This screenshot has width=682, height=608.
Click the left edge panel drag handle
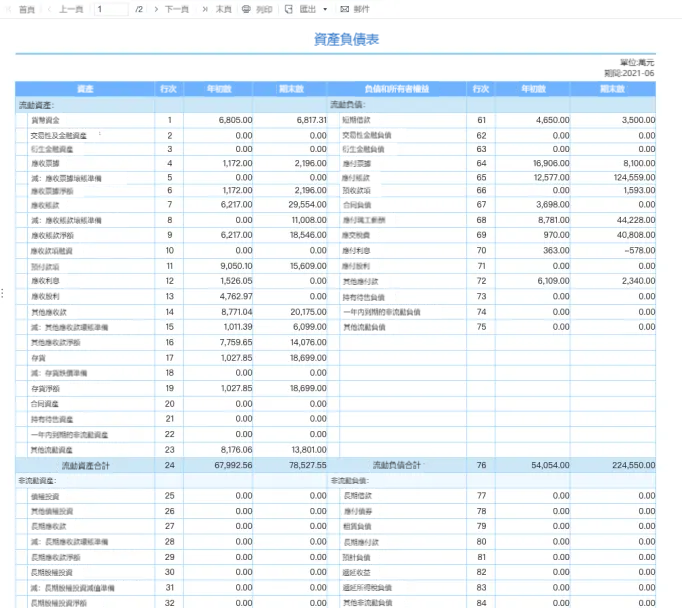click(x=3, y=293)
